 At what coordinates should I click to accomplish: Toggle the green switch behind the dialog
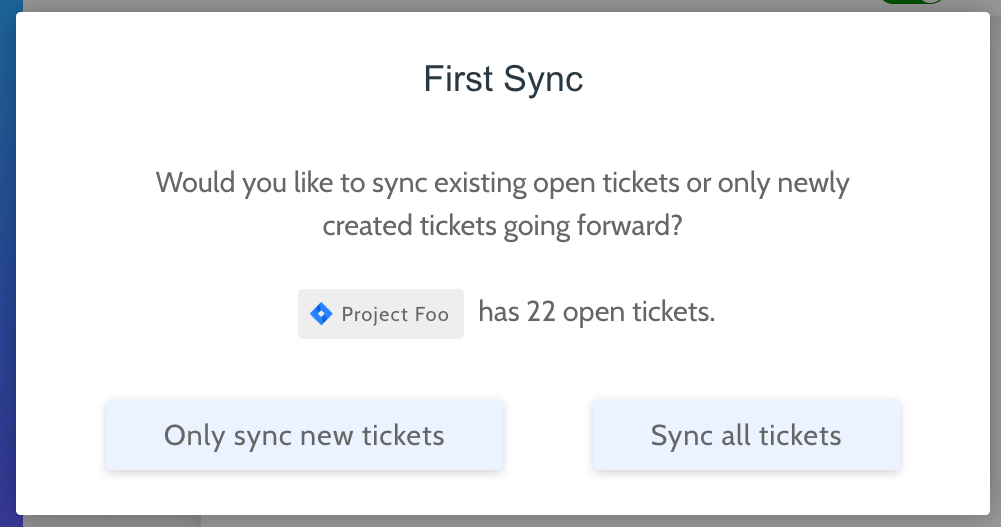click(x=912, y=2)
